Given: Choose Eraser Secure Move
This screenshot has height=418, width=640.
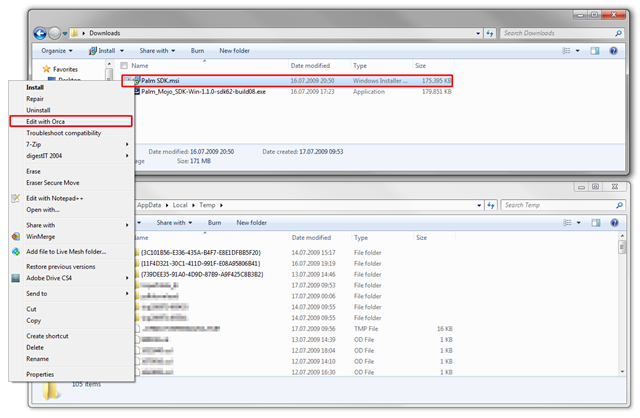Looking at the screenshot, I should point(71,183).
